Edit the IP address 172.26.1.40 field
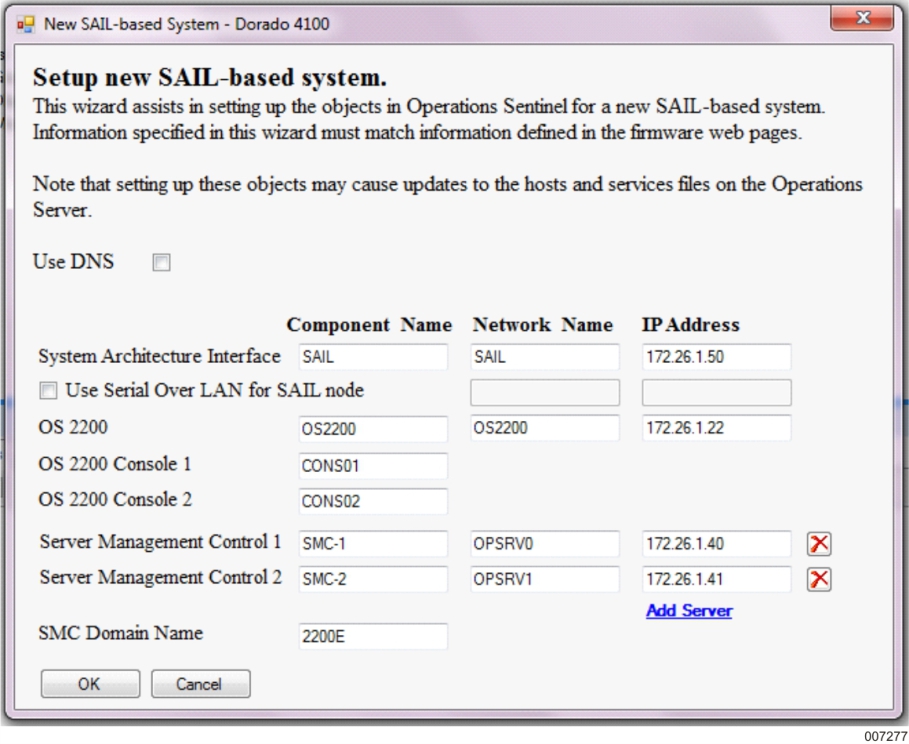Viewport: 909px width, 744px height. (x=717, y=544)
